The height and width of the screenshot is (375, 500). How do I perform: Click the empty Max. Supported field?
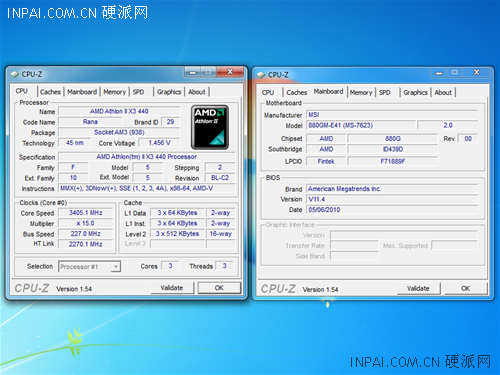[x=455, y=246]
